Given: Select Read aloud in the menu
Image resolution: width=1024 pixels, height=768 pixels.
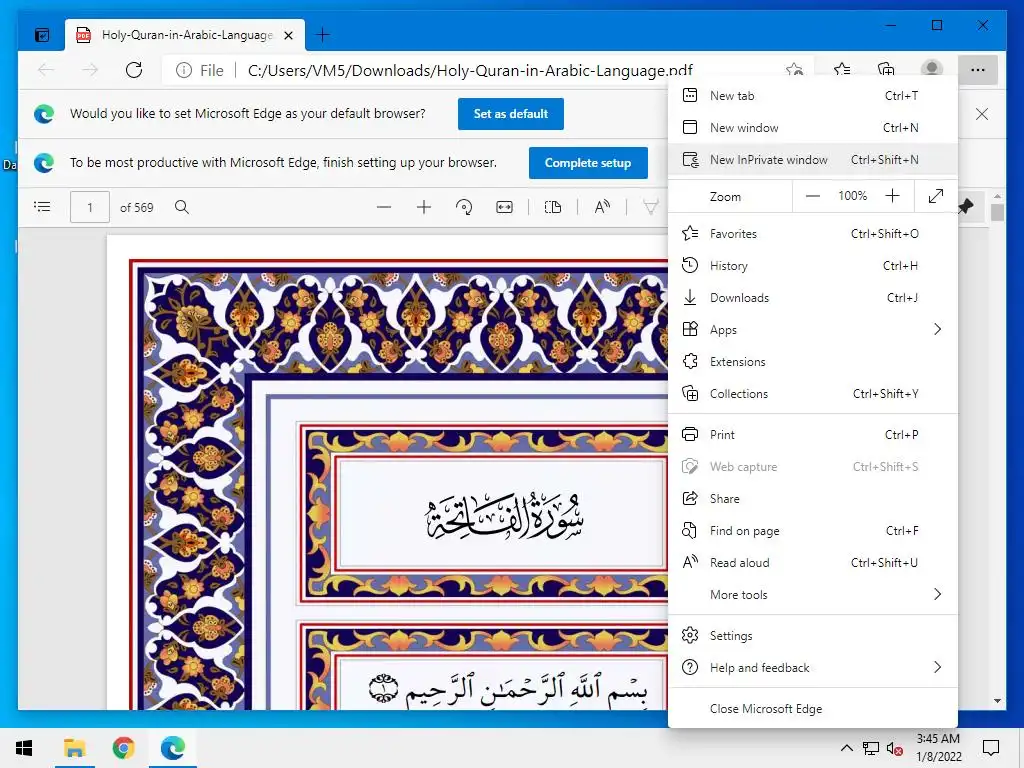Looking at the screenshot, I should point(812,563).
